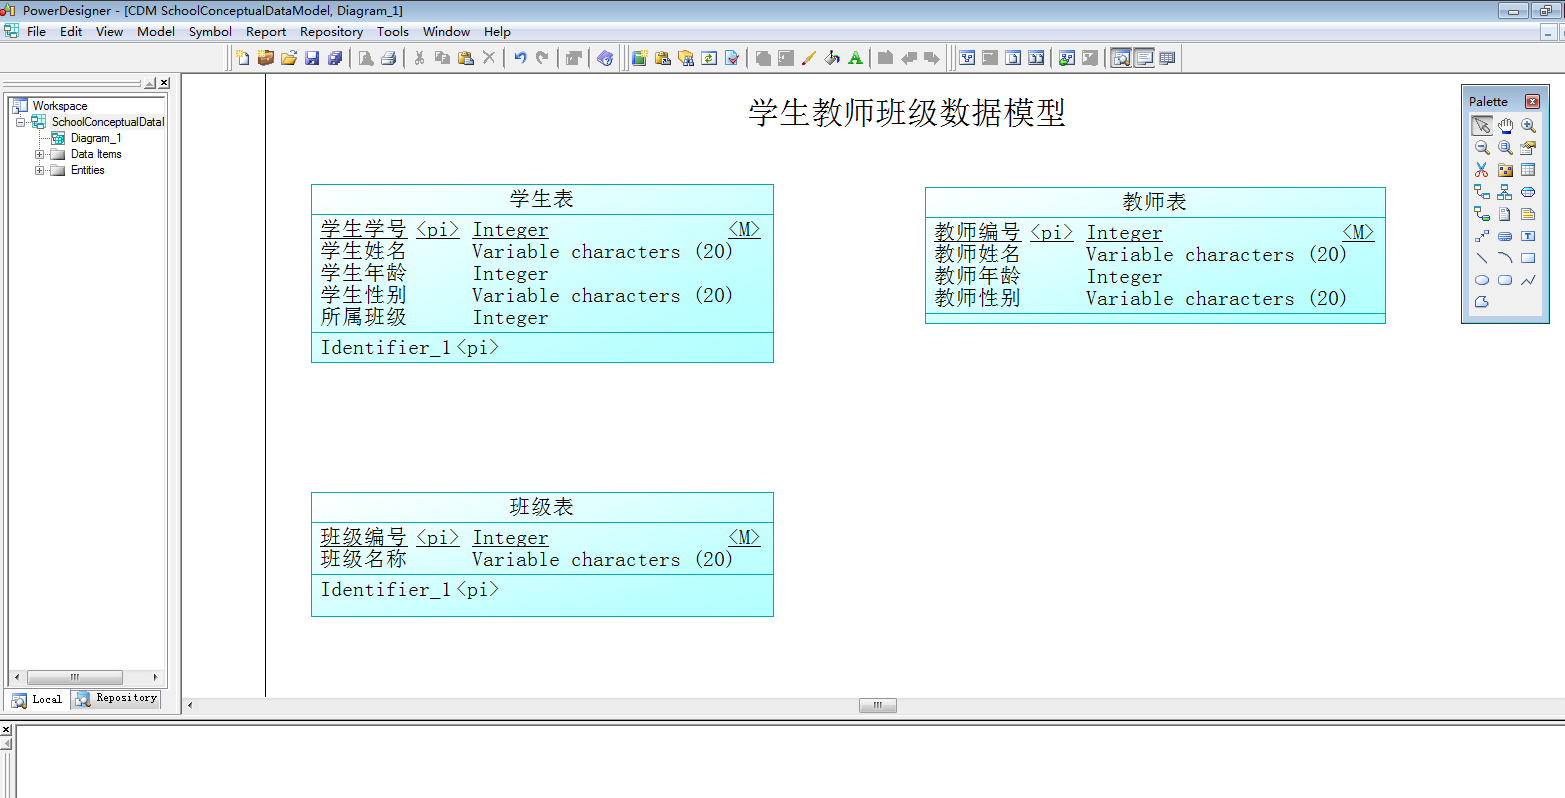Select the Title tool in Palette

point(1505,237)
